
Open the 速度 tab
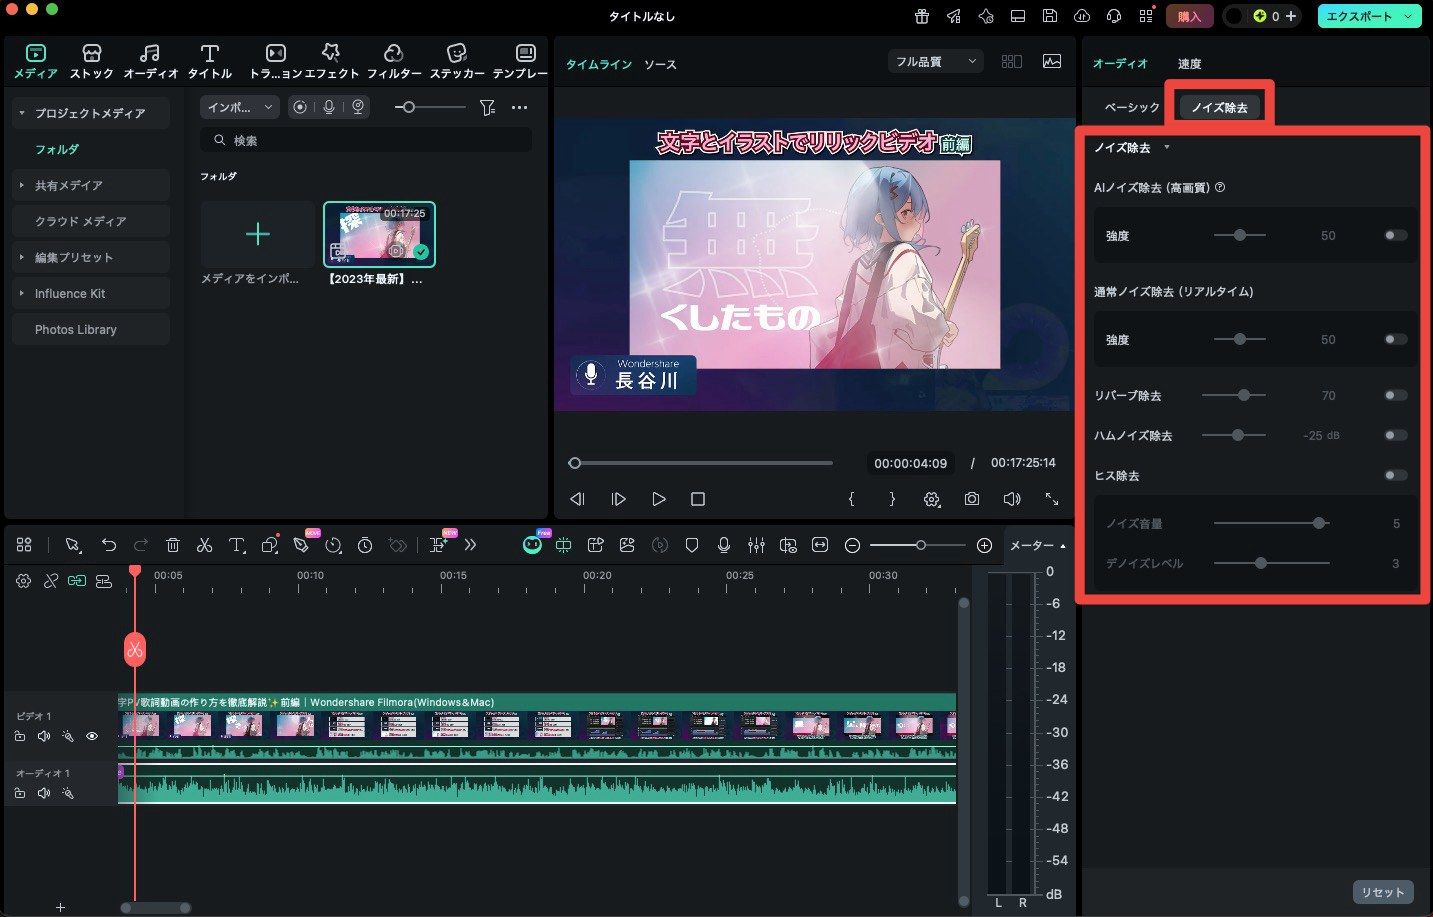(x=1189, y=64)
